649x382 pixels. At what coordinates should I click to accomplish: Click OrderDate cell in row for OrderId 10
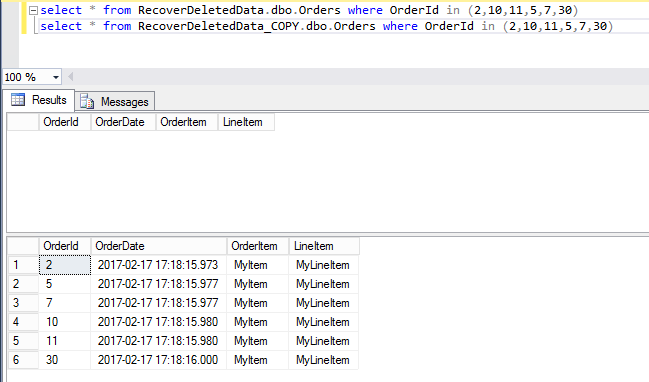[159, 322]
